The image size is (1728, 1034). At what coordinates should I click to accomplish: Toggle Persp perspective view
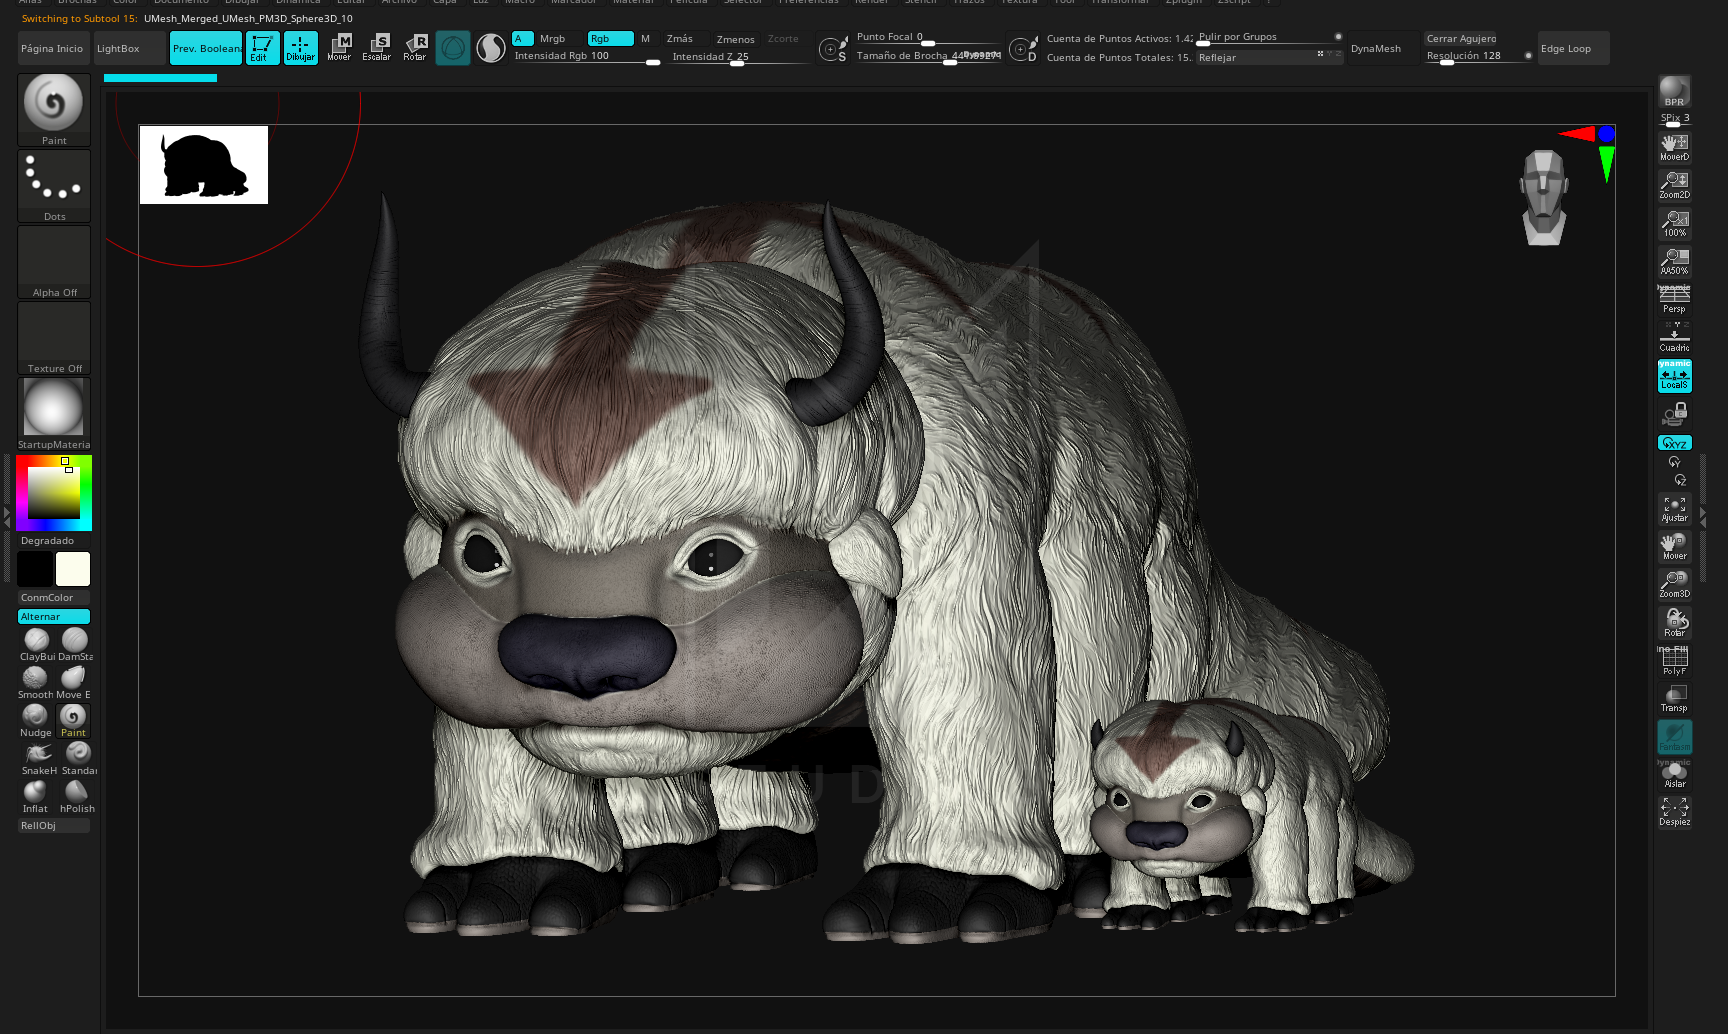click(x=1674, y=299)
